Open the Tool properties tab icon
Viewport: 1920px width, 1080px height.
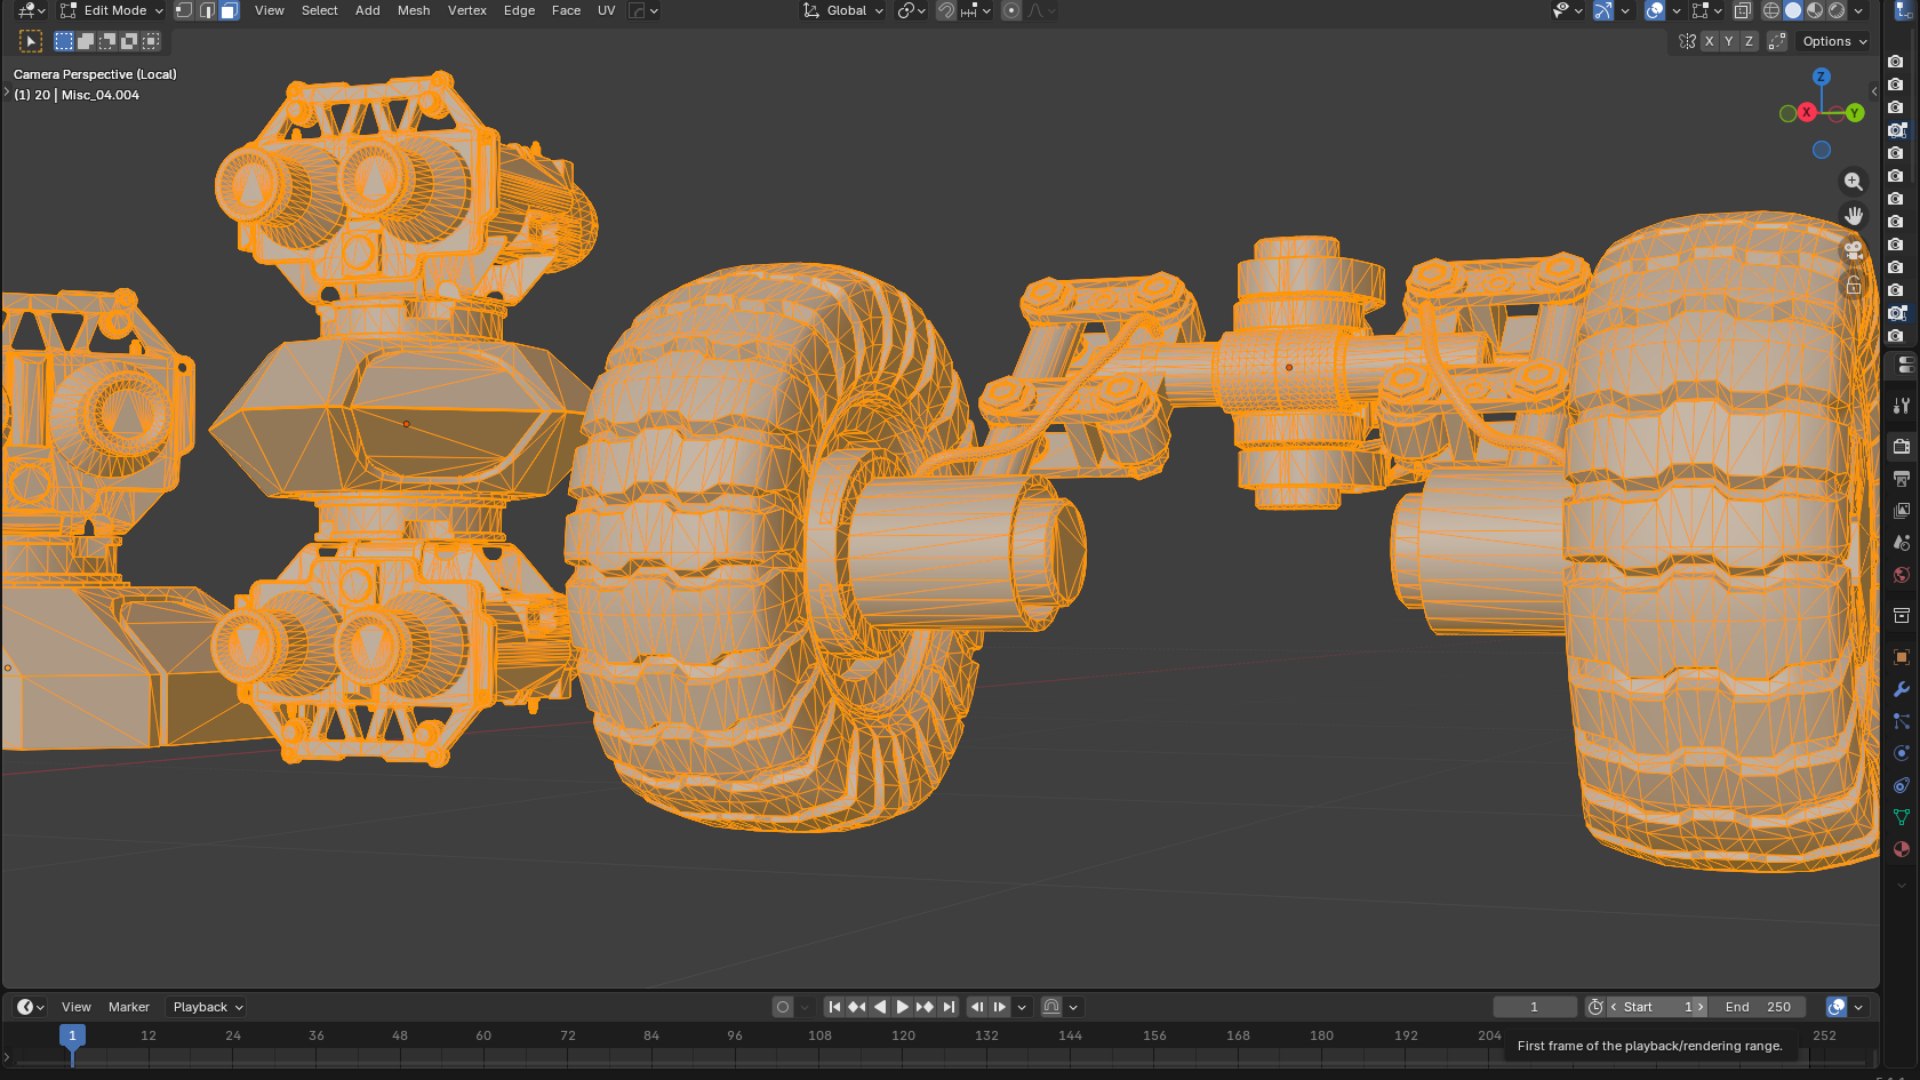click(x=1901, y=406)
